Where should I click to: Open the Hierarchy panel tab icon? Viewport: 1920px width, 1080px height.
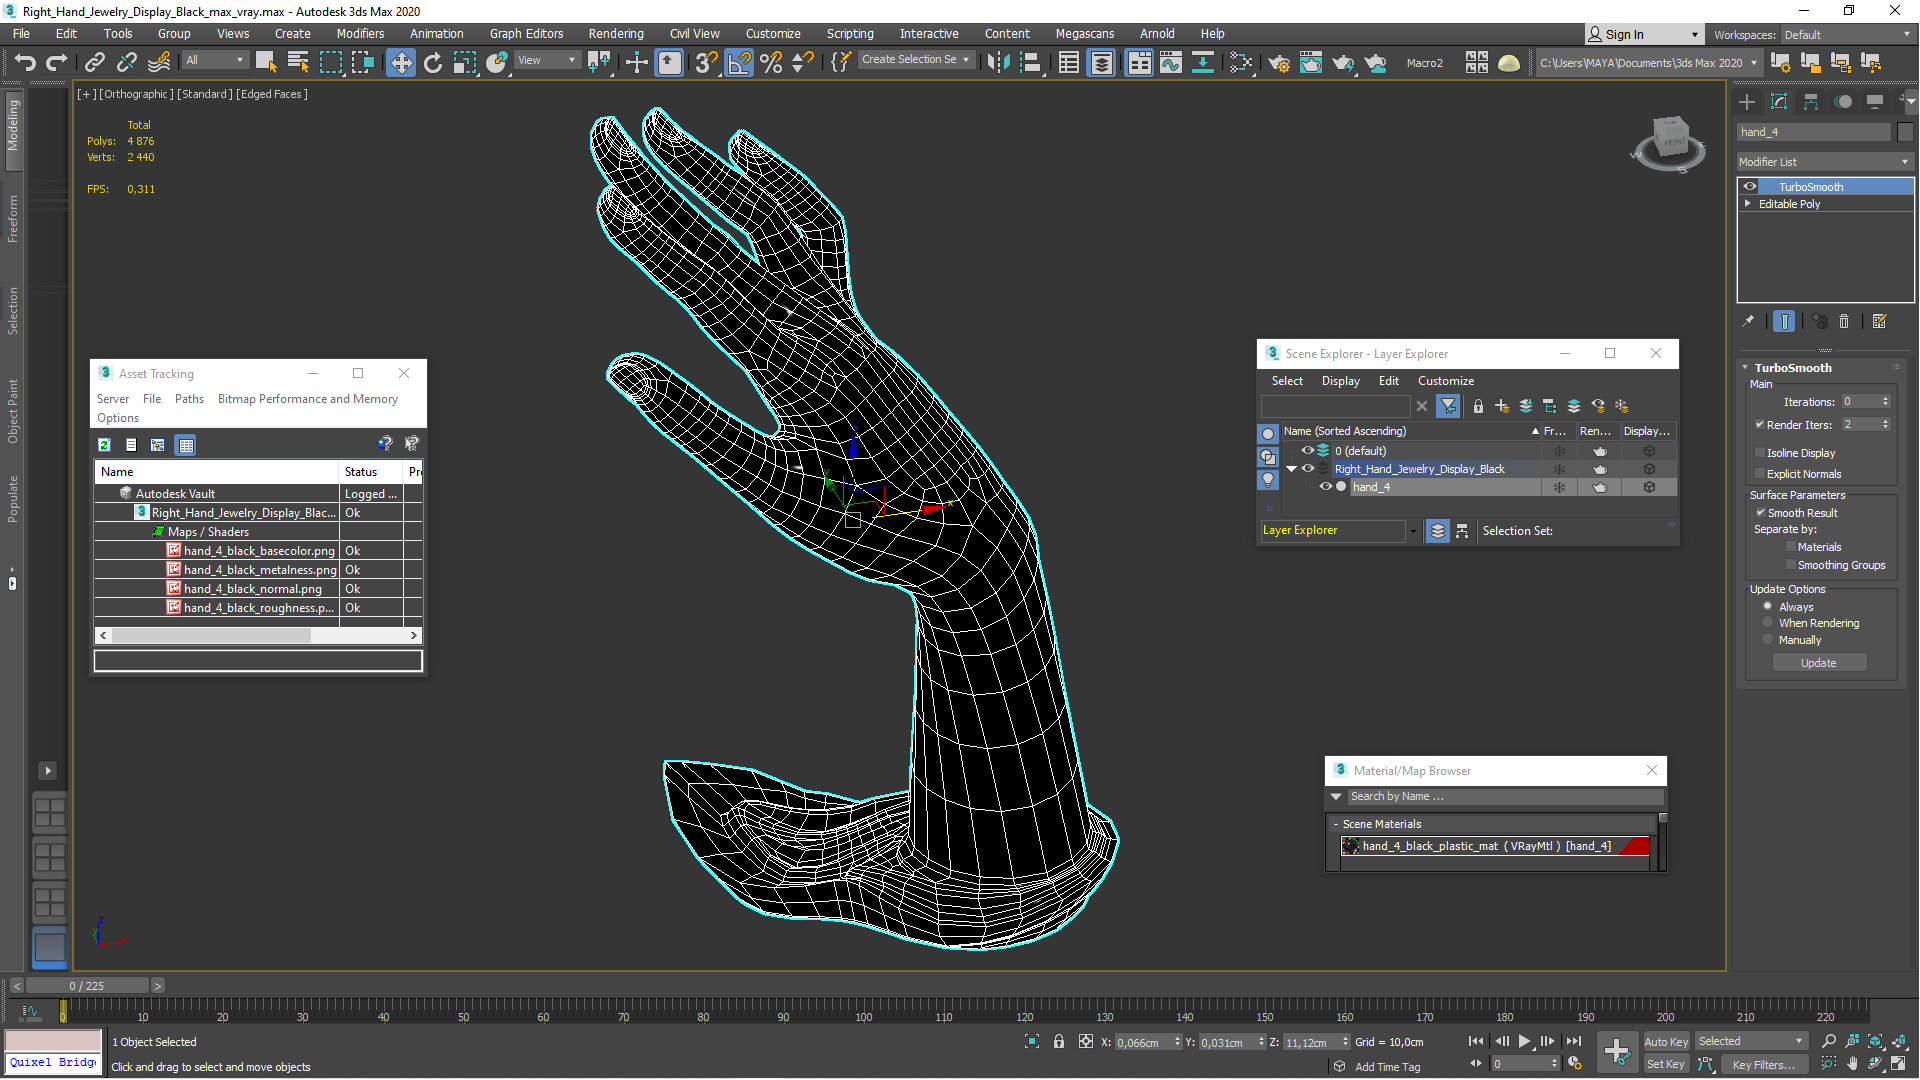click(x=1811, y=102)
